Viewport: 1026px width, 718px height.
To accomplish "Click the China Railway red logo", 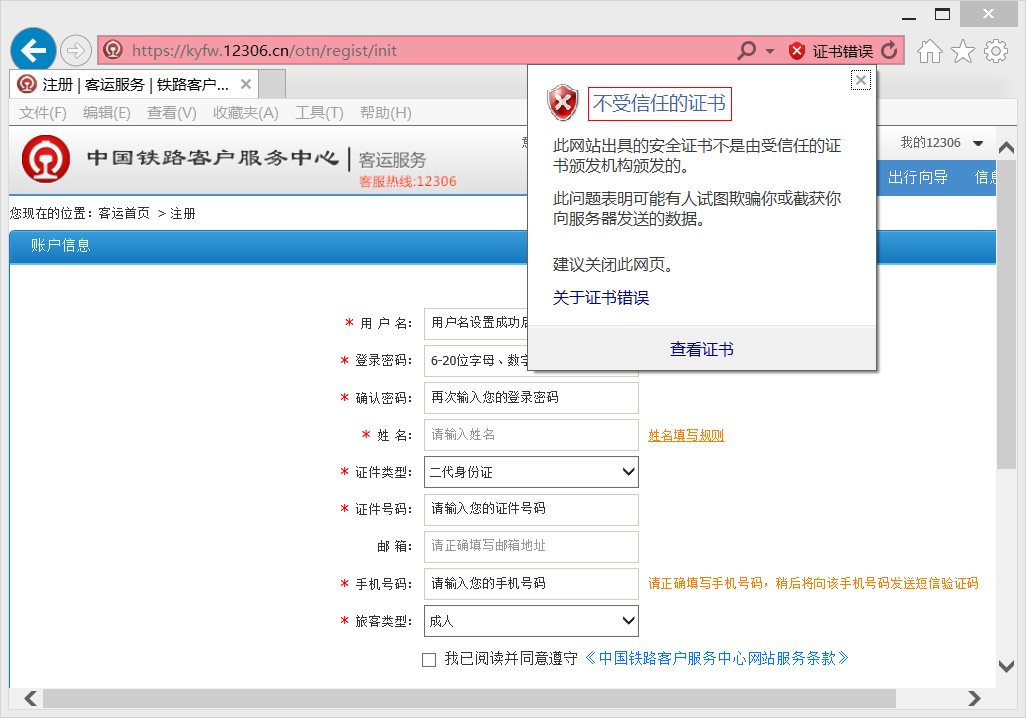I will tap(46, 159).
